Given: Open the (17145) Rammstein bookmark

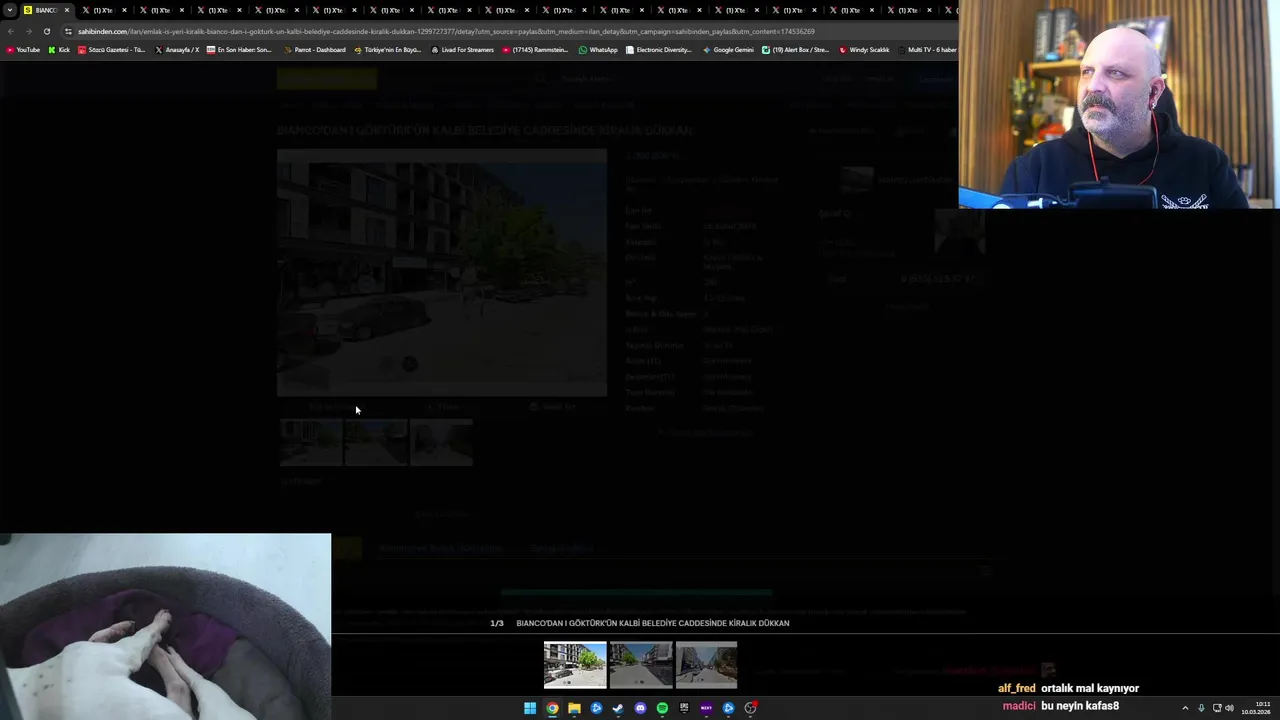Looking at the screenshot, I should [x=535, y=50].
